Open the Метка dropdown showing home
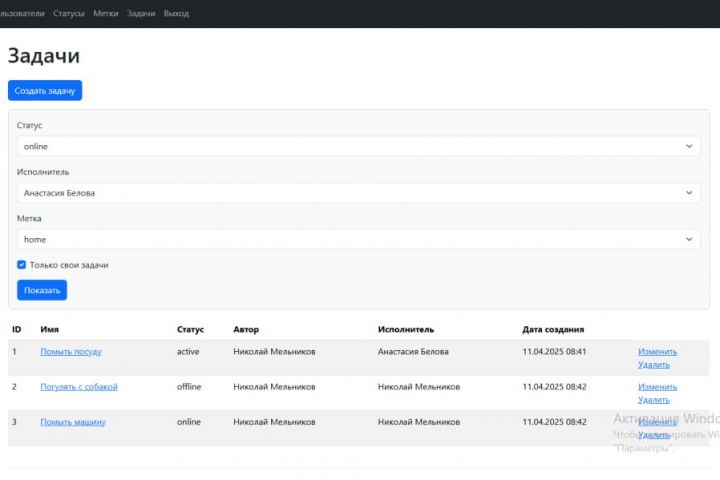Image resolution: width=720 pixels, height=480 pixels. 359,239
